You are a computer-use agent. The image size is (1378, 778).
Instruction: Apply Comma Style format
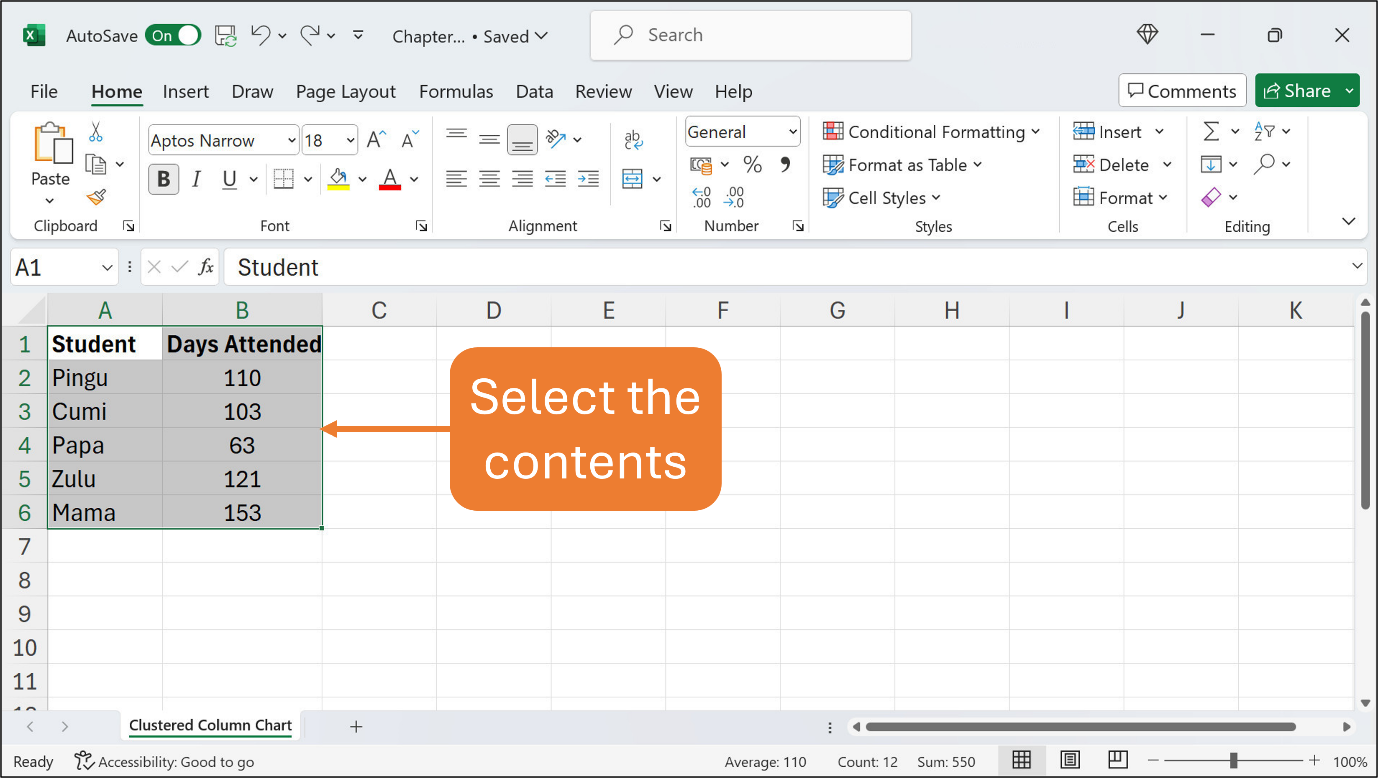(x=785, y=164)
